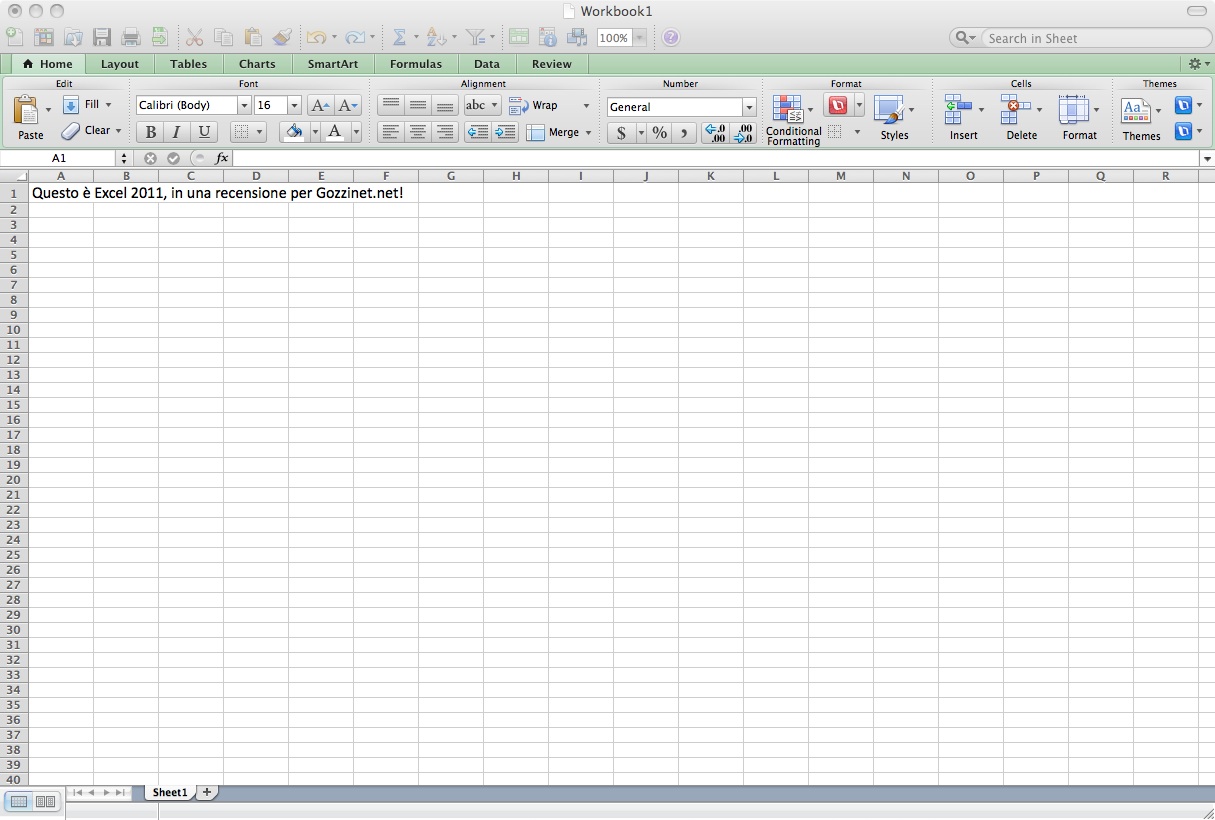Open the Review ribbon tab
1215x820 pixels.
pos(552,64)
